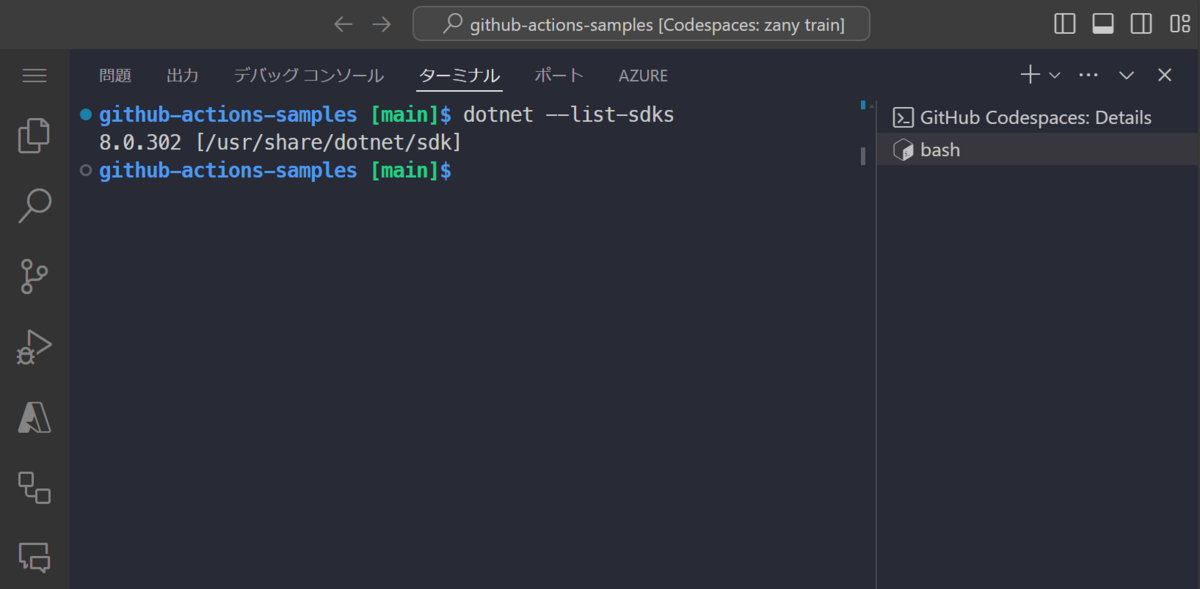Click the blue command decoration dot
This screenshot has height=589, width=1200.
point(86,114)
